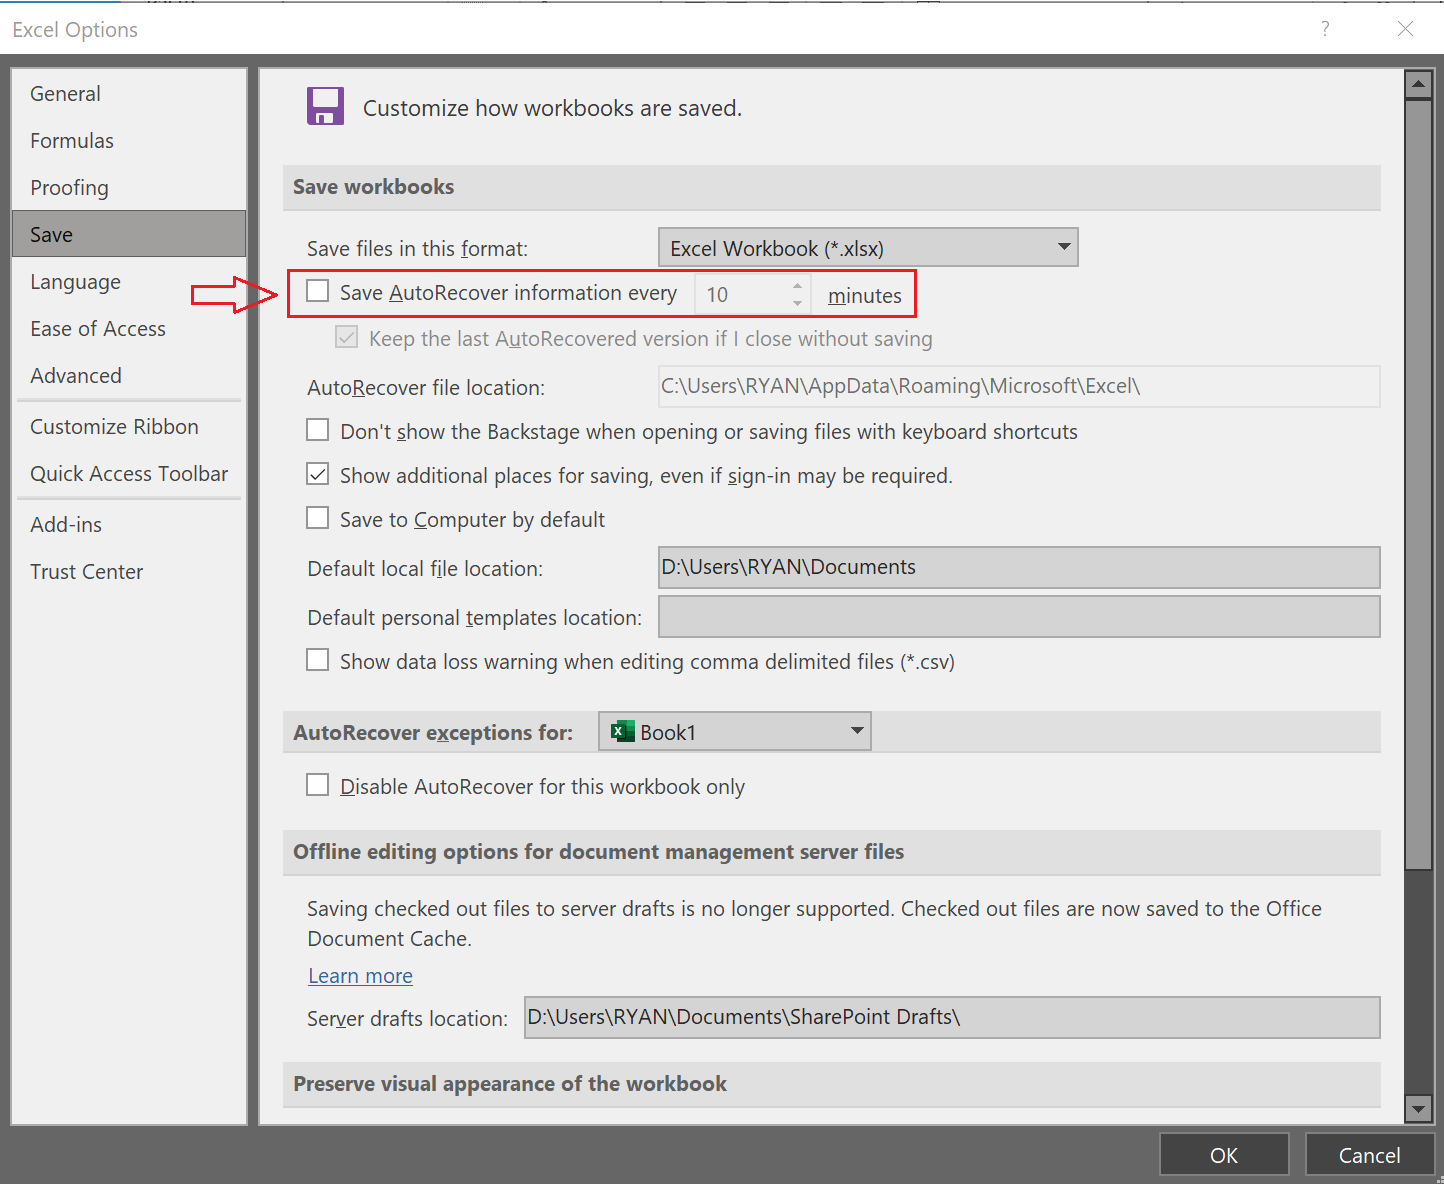Click the Default personal templates location field

click(x=1019, y=616)
